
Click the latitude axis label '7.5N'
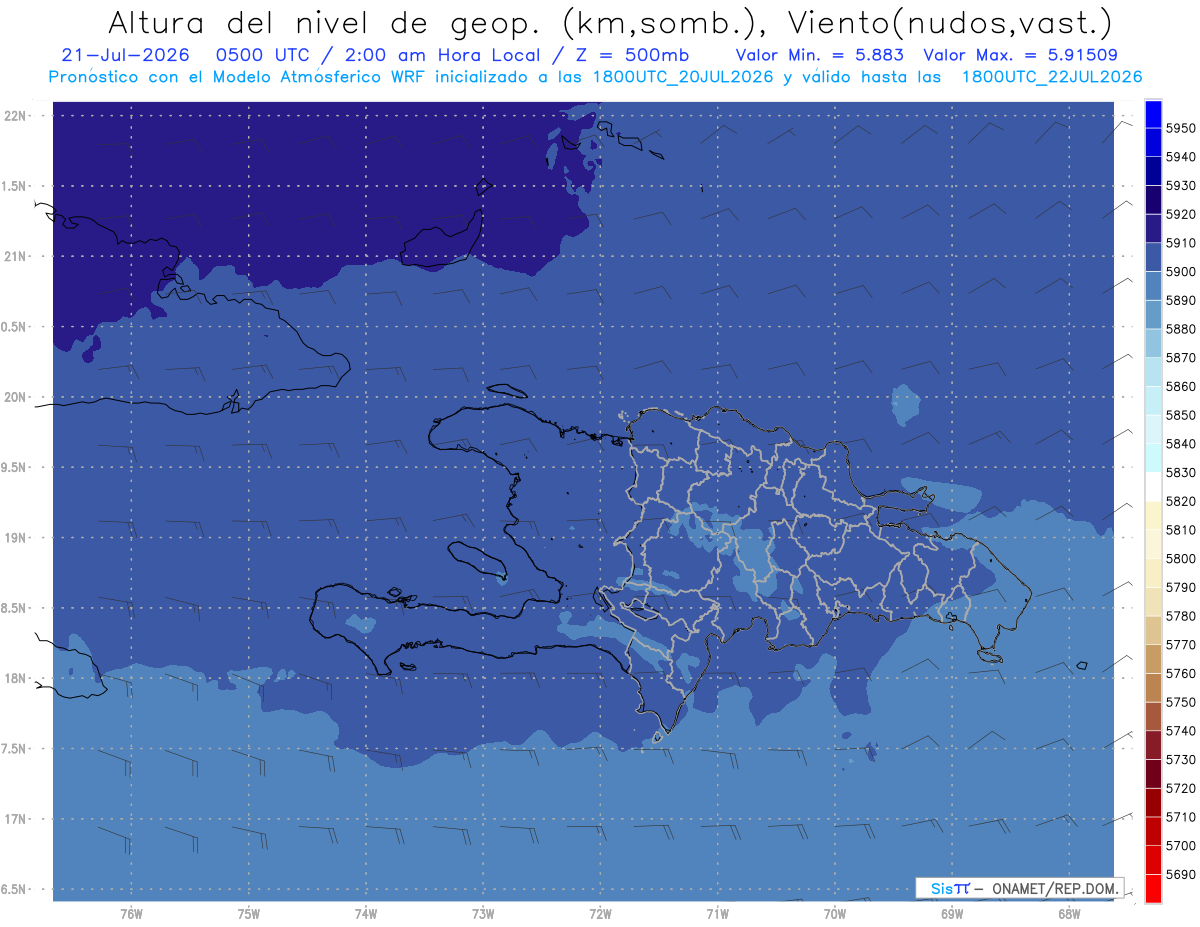click(x=14, y=749)
